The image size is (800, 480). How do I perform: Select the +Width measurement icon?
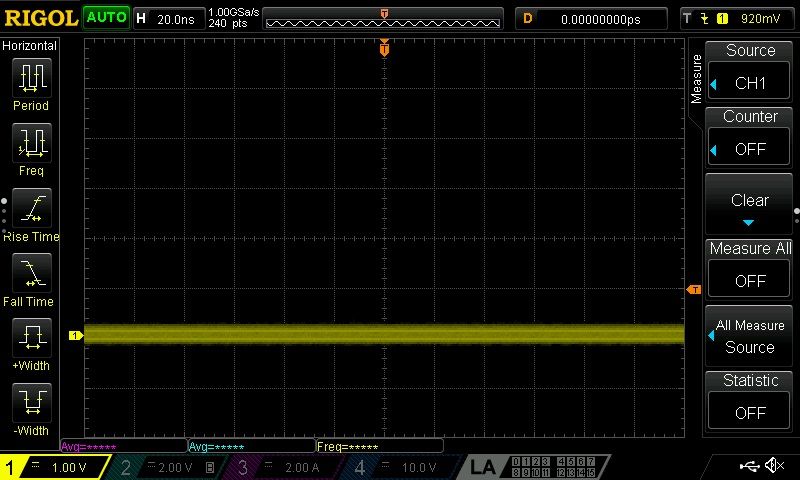click(32, 337)
